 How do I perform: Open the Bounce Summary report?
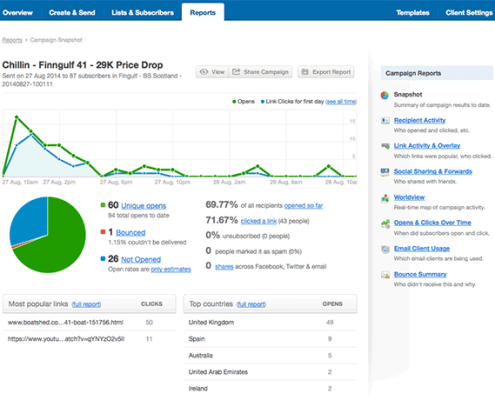click(420, 274)
